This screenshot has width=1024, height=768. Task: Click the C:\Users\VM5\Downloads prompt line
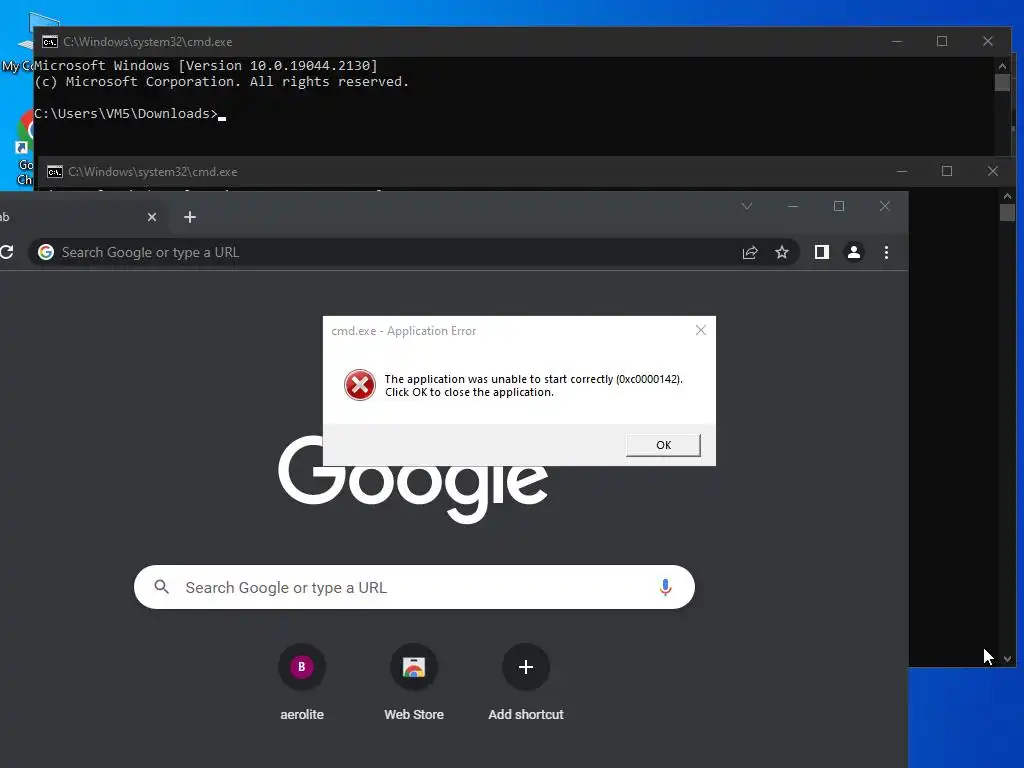[130, 114]
